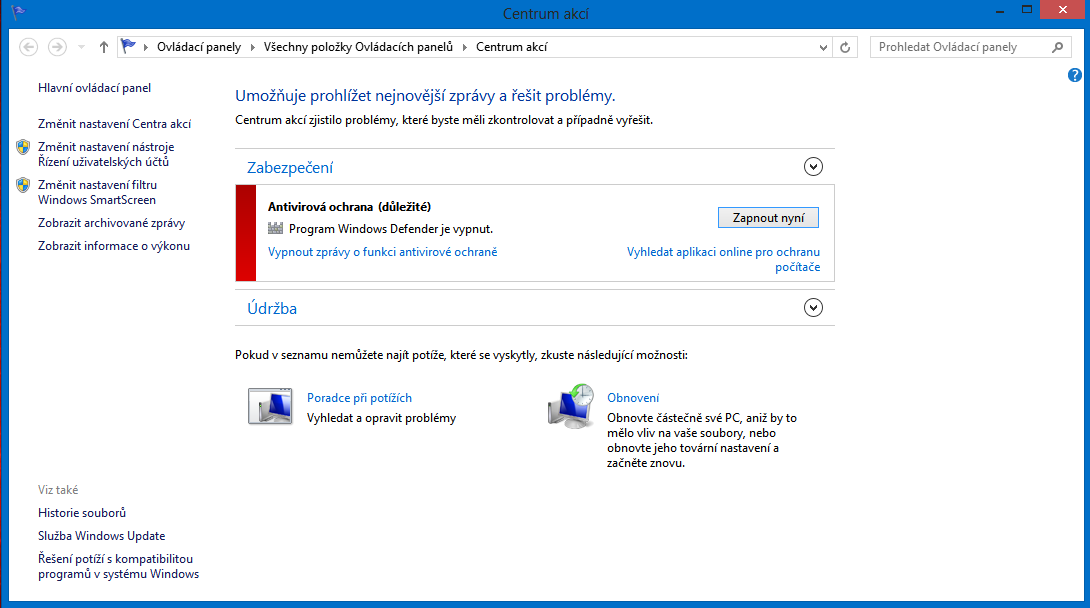Click the Zapnout nyní button

pos(768,217)
